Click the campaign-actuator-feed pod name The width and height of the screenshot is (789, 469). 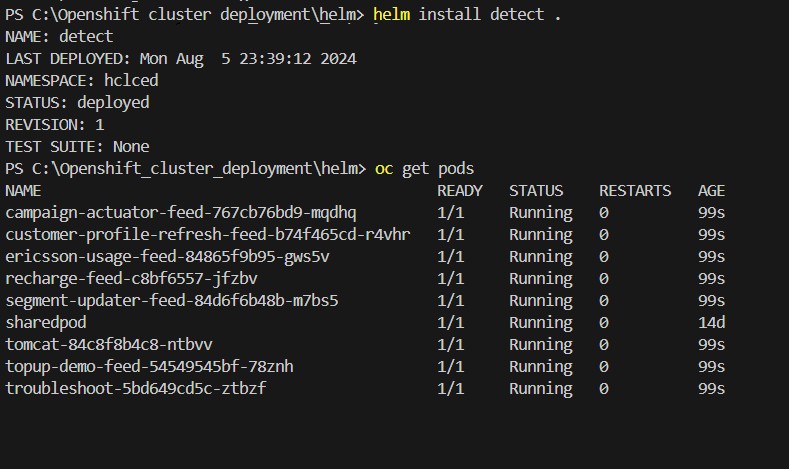(x=181, y=212)
